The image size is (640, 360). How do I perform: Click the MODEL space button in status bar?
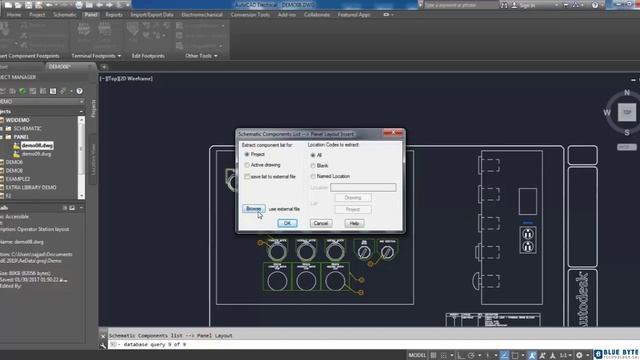pyautogui.click(x=417, y=355)
